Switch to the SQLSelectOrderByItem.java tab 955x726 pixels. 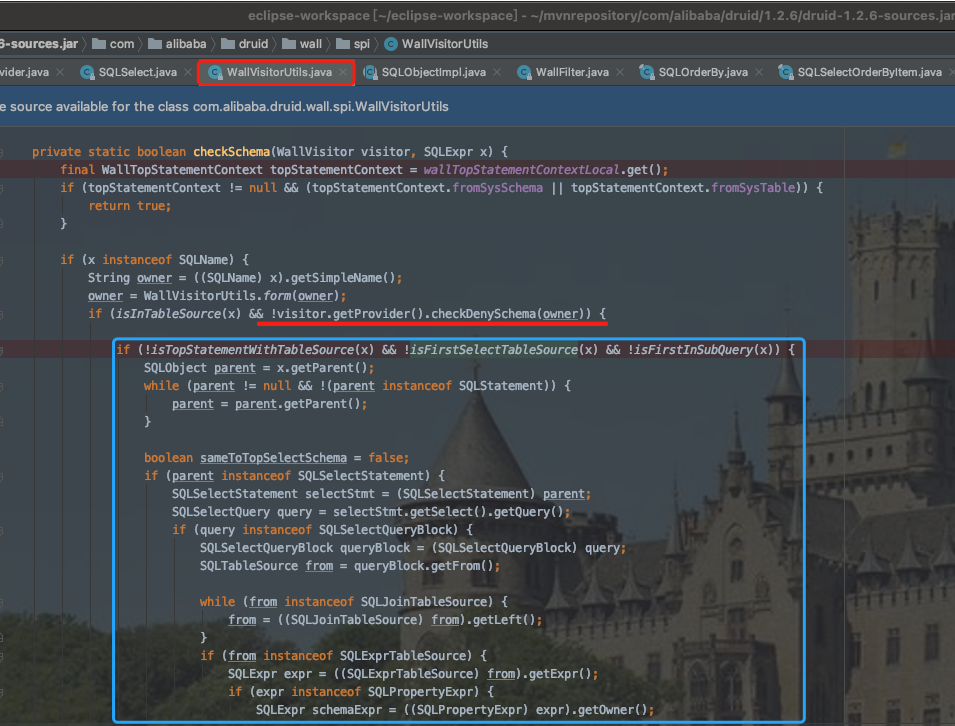click(869, 72)
